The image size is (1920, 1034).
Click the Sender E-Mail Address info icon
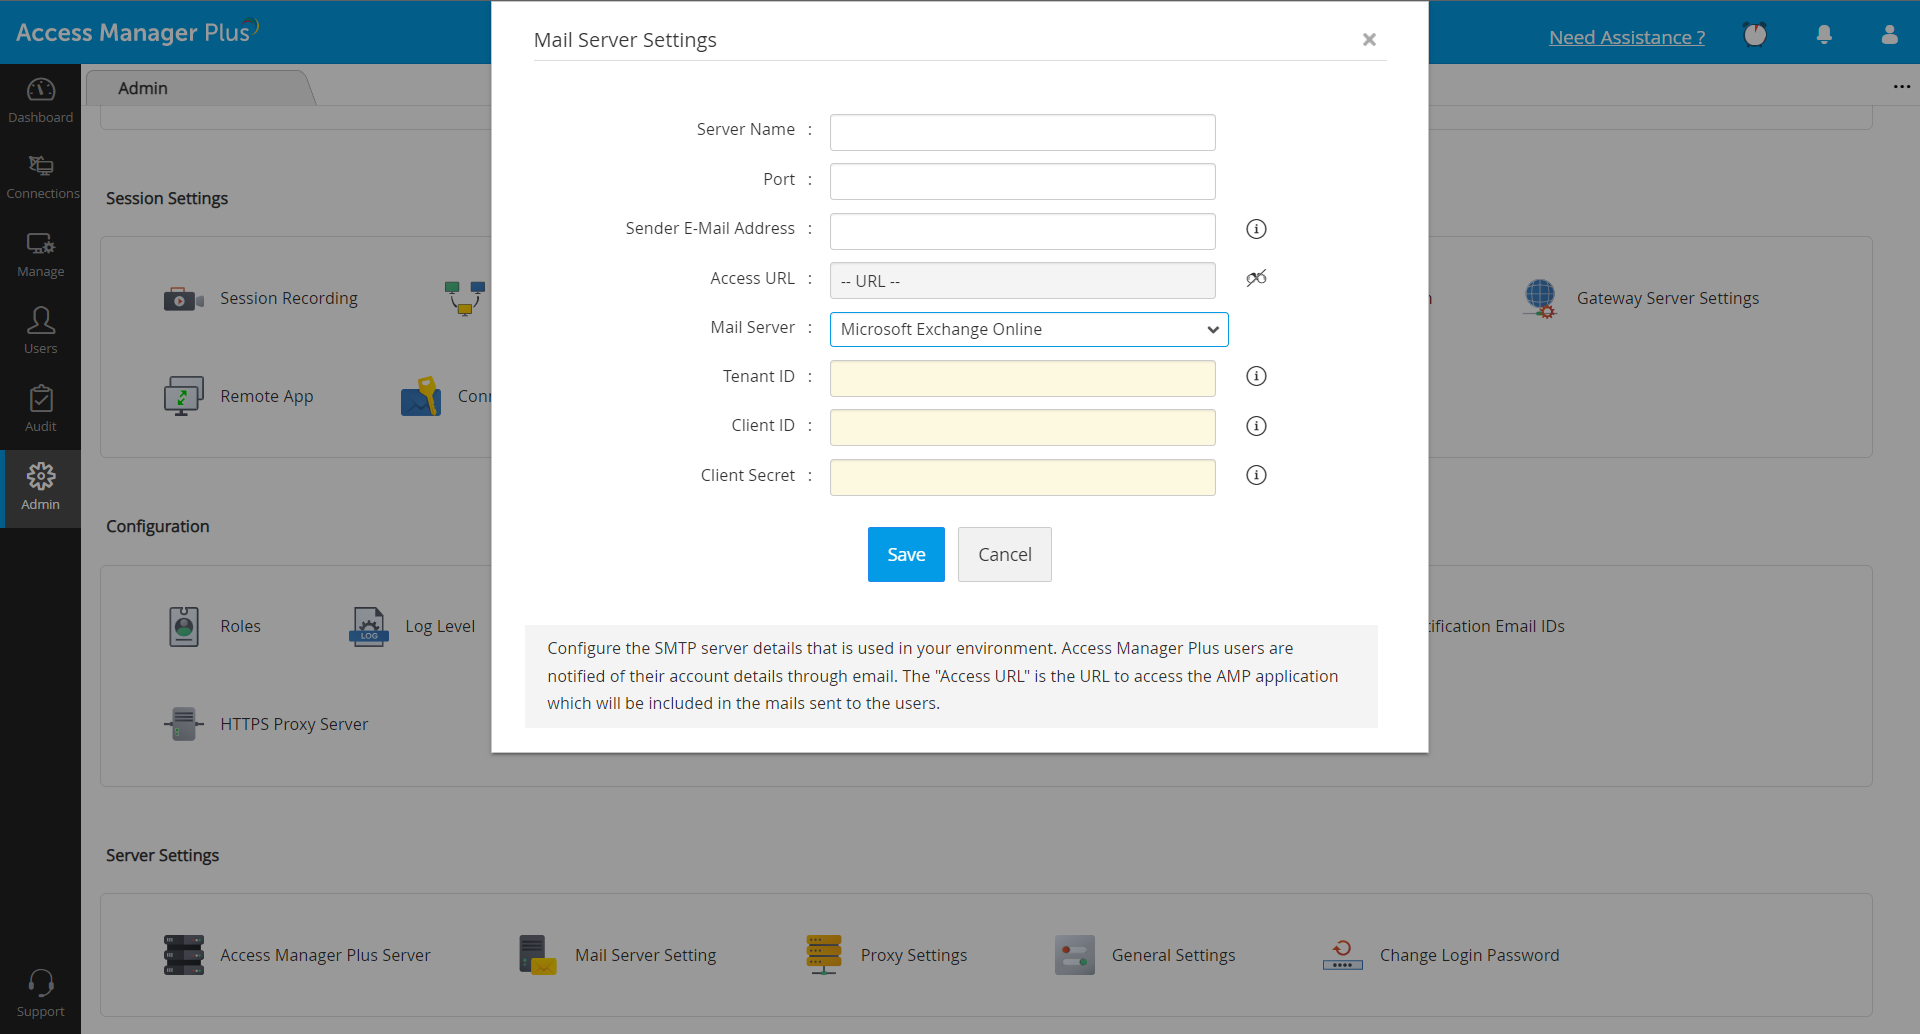click(1256, 229)
